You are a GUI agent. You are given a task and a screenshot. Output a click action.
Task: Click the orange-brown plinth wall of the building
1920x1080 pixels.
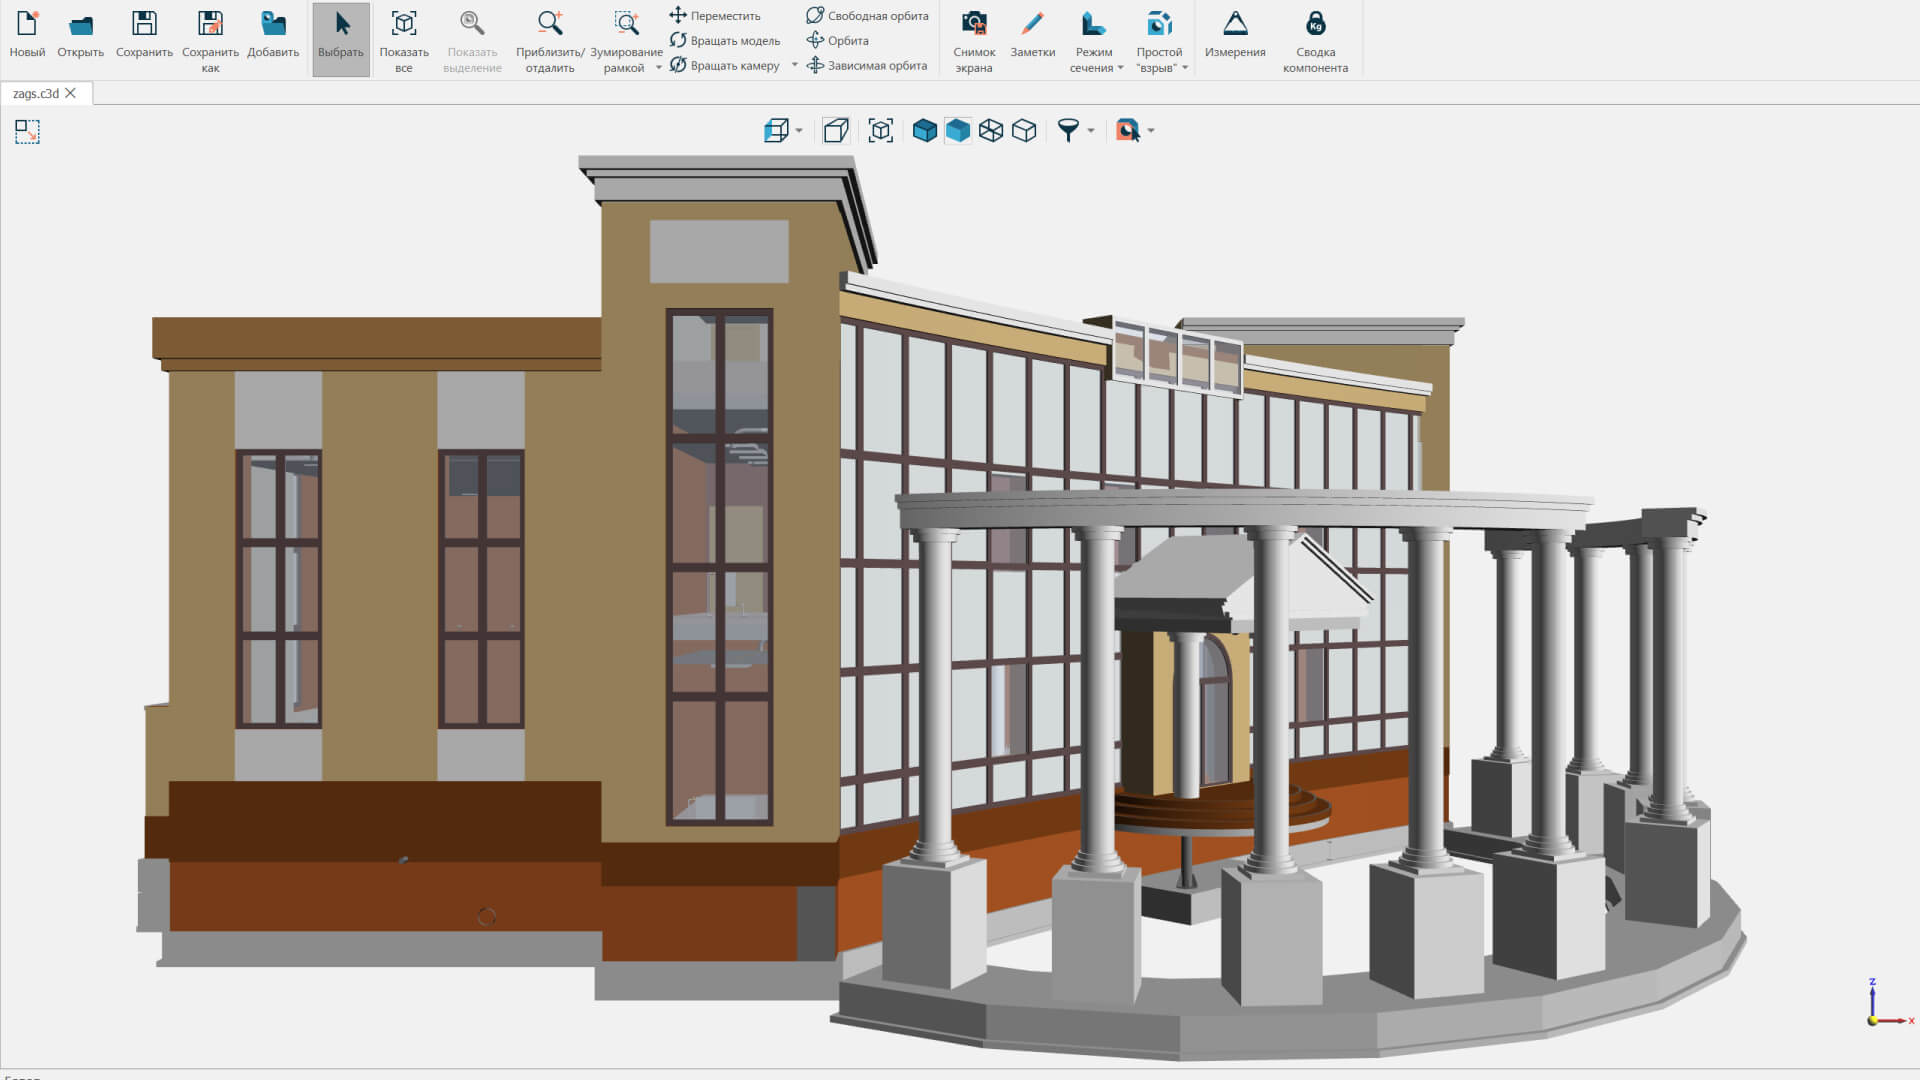[x=380, y=895]
